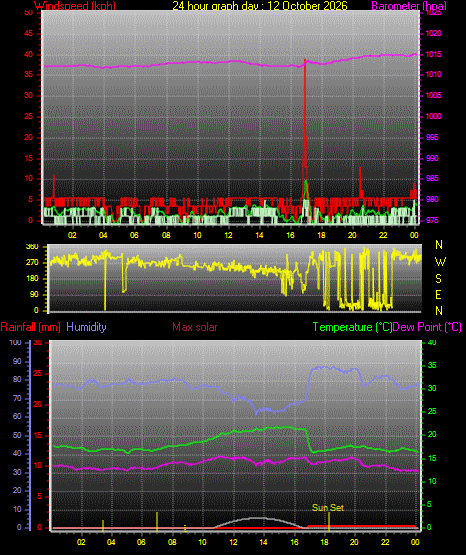Click the '12' hour label under the top graph
Screen dimensions: 466x555
click(x=228, y=235)
